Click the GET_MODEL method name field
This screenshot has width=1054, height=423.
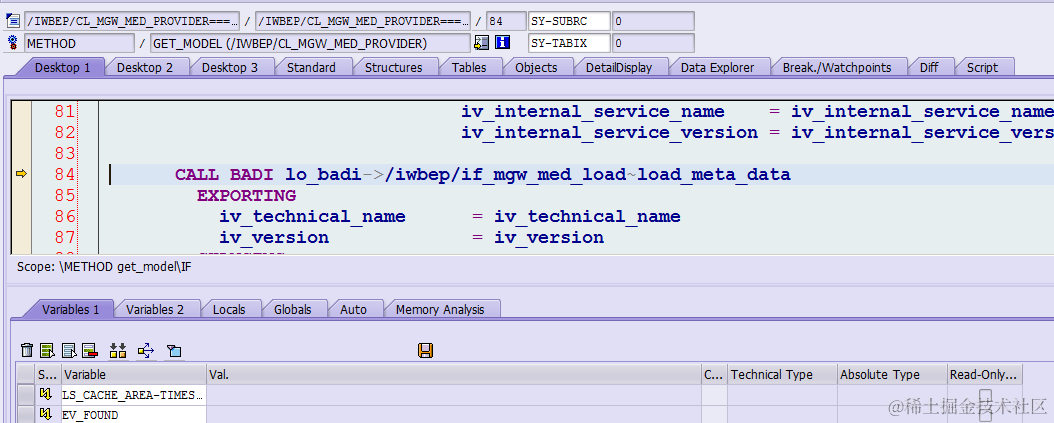click(x=310, y=44)
